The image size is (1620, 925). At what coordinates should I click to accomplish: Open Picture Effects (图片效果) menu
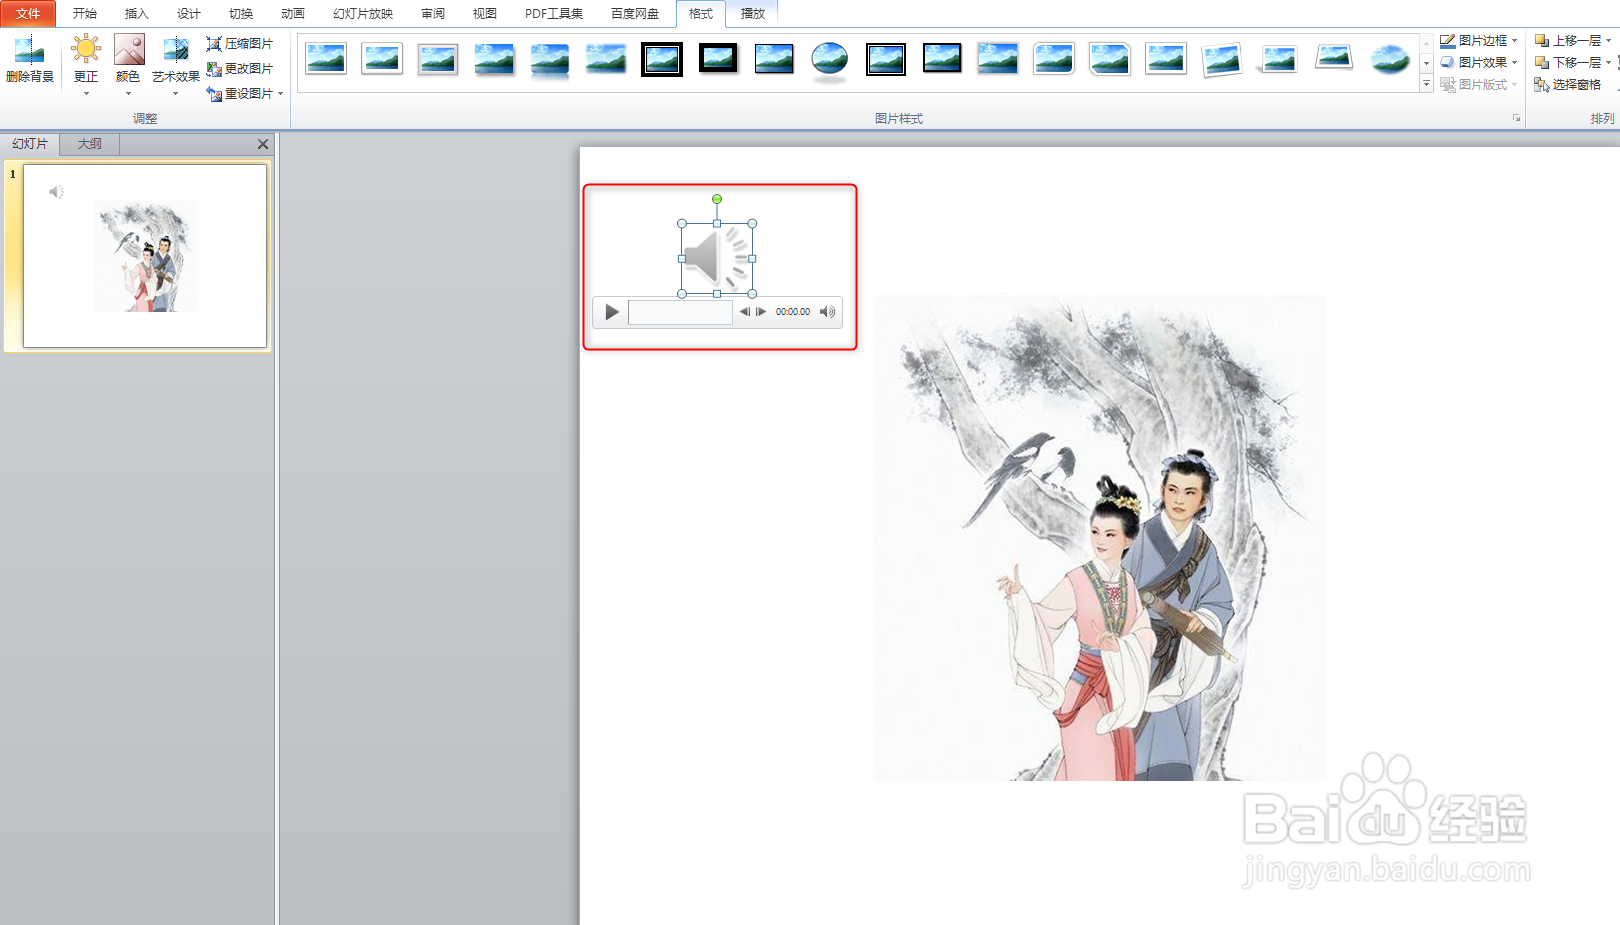(1479, 62)
